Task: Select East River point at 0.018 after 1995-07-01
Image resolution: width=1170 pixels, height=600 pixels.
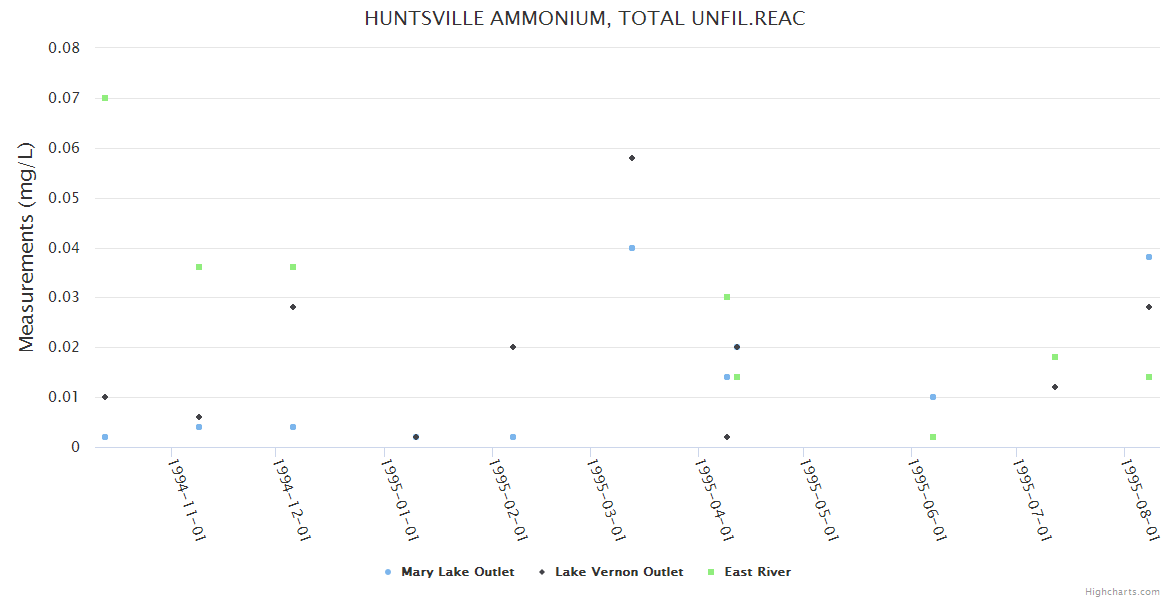Action: 1055,357
